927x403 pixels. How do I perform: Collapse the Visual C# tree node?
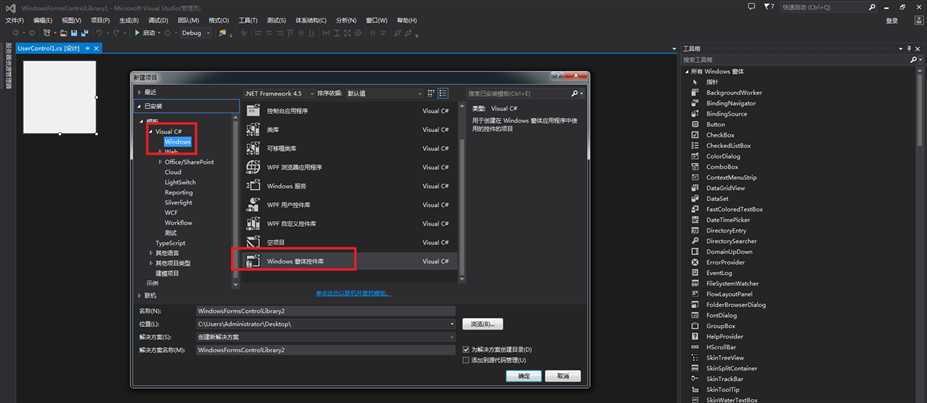(151, 132)
